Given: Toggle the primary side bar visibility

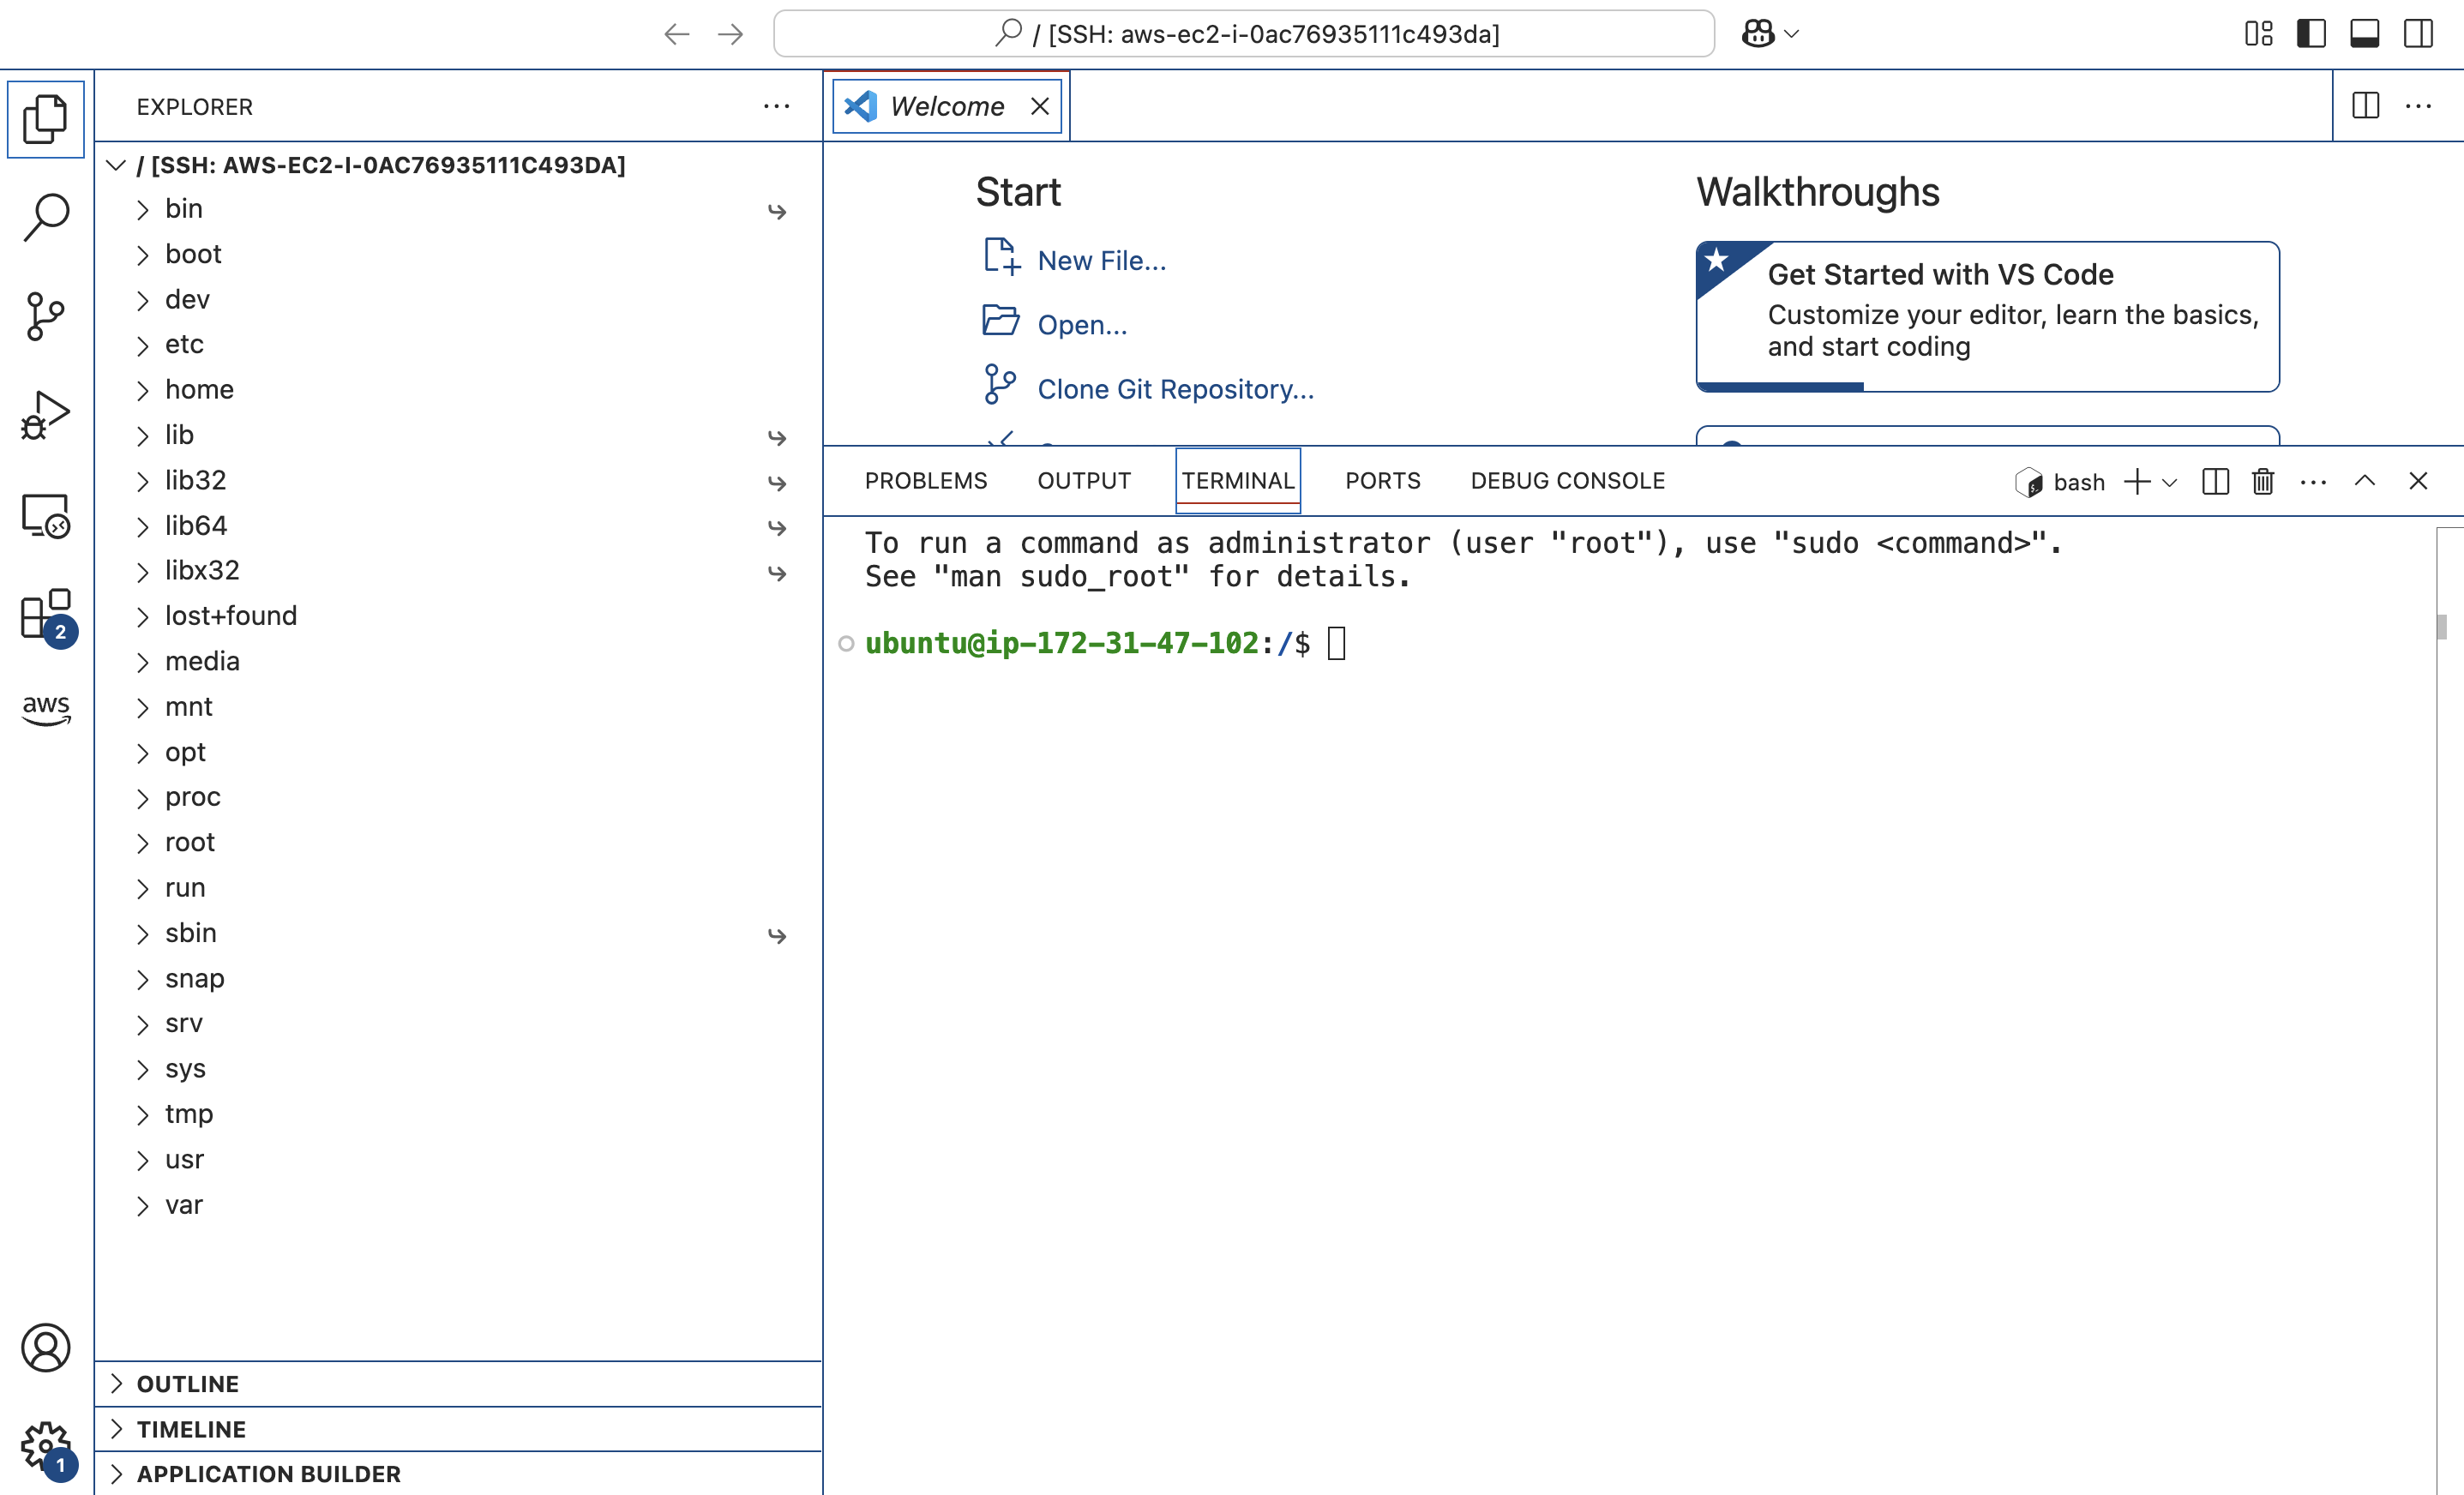Looking at the screenshot, I should 2311,34.
